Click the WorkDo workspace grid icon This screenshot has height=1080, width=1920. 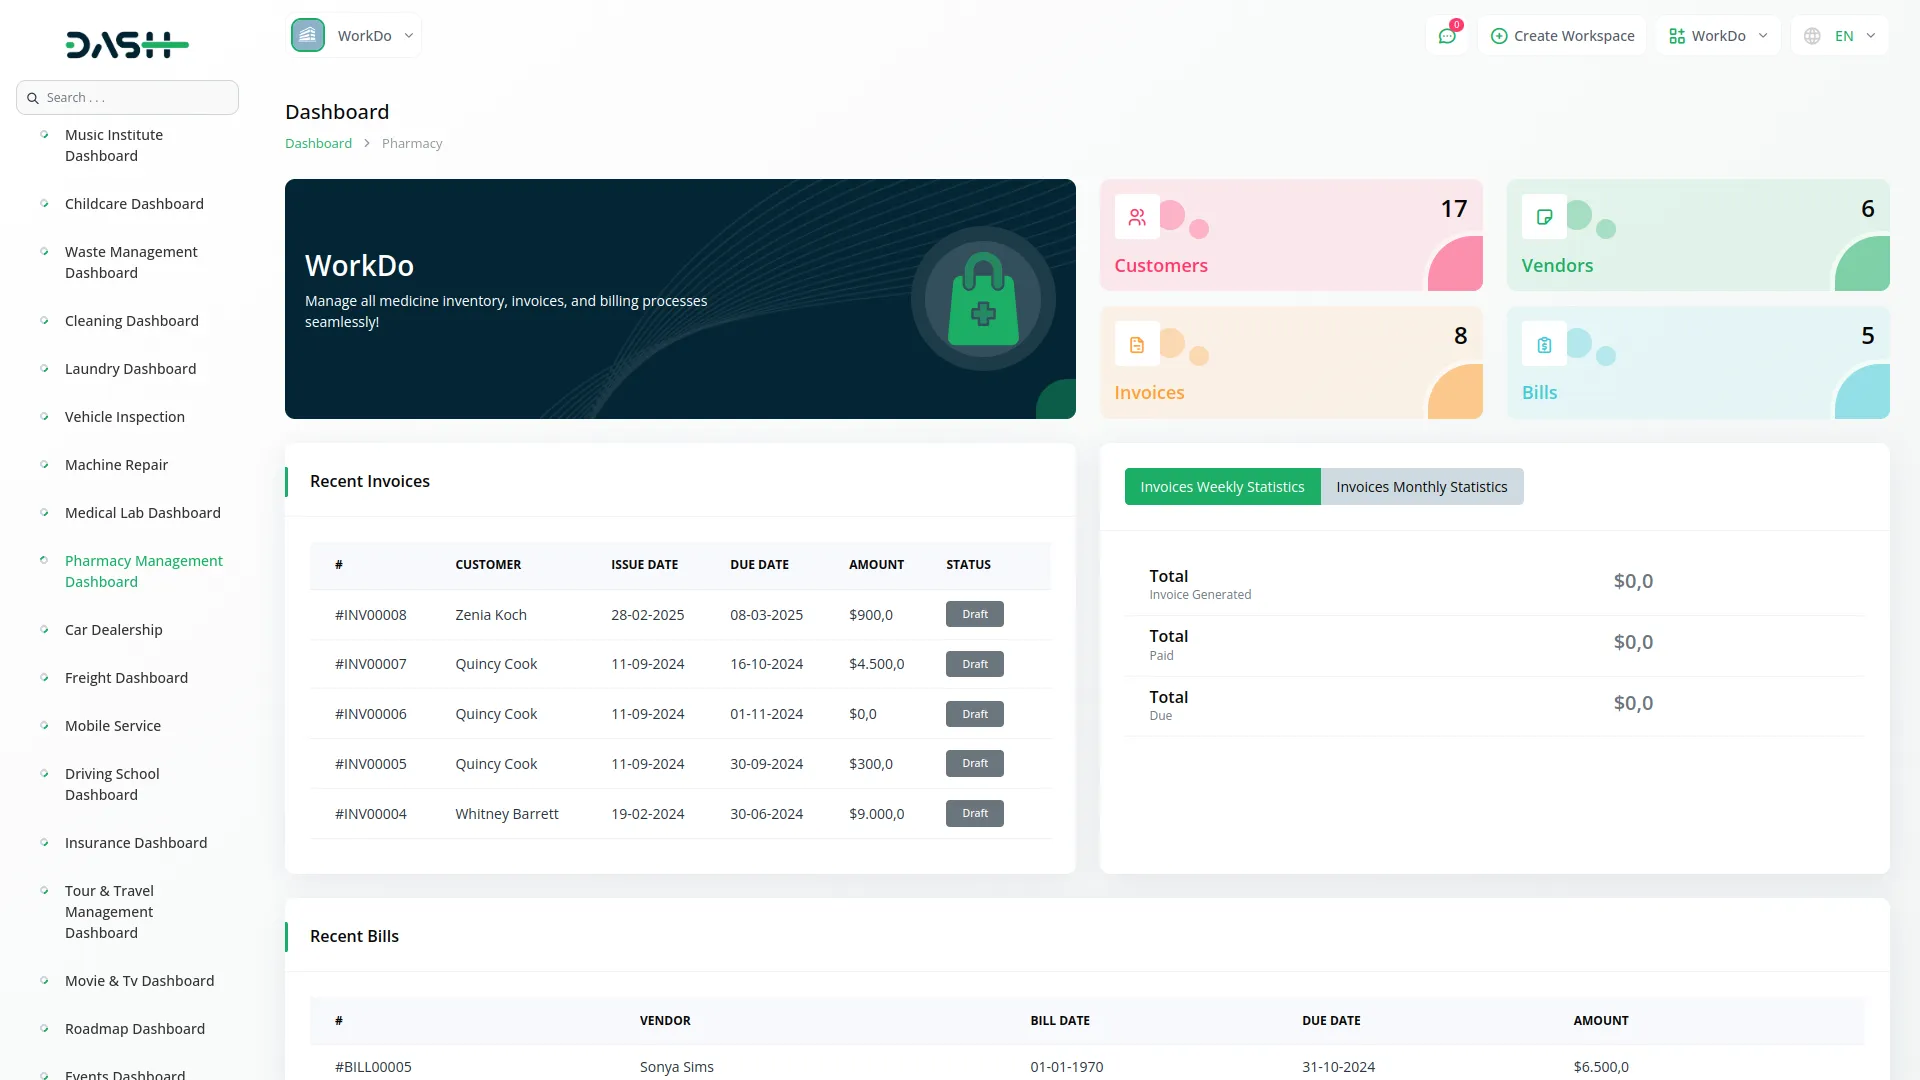pos(1677,35)
